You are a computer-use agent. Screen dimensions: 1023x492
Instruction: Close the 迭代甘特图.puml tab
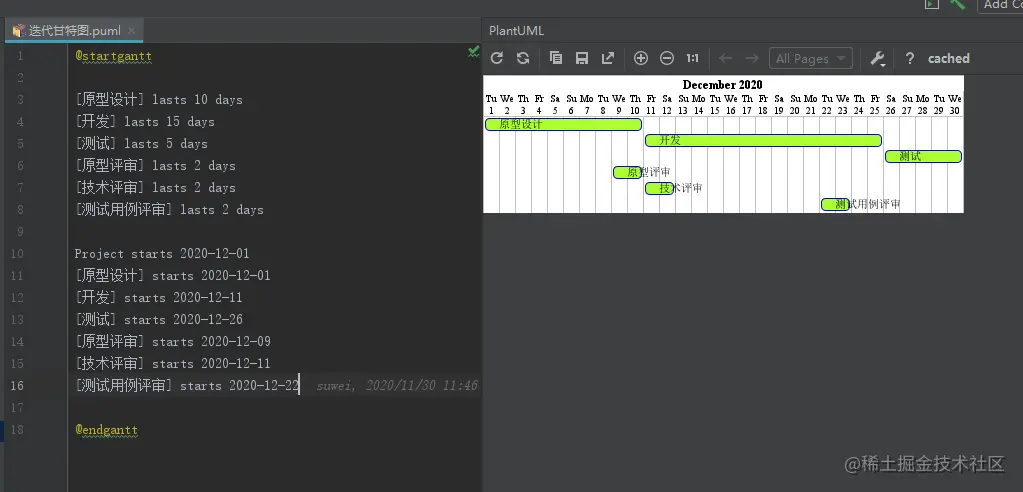(x=131, y=31)
